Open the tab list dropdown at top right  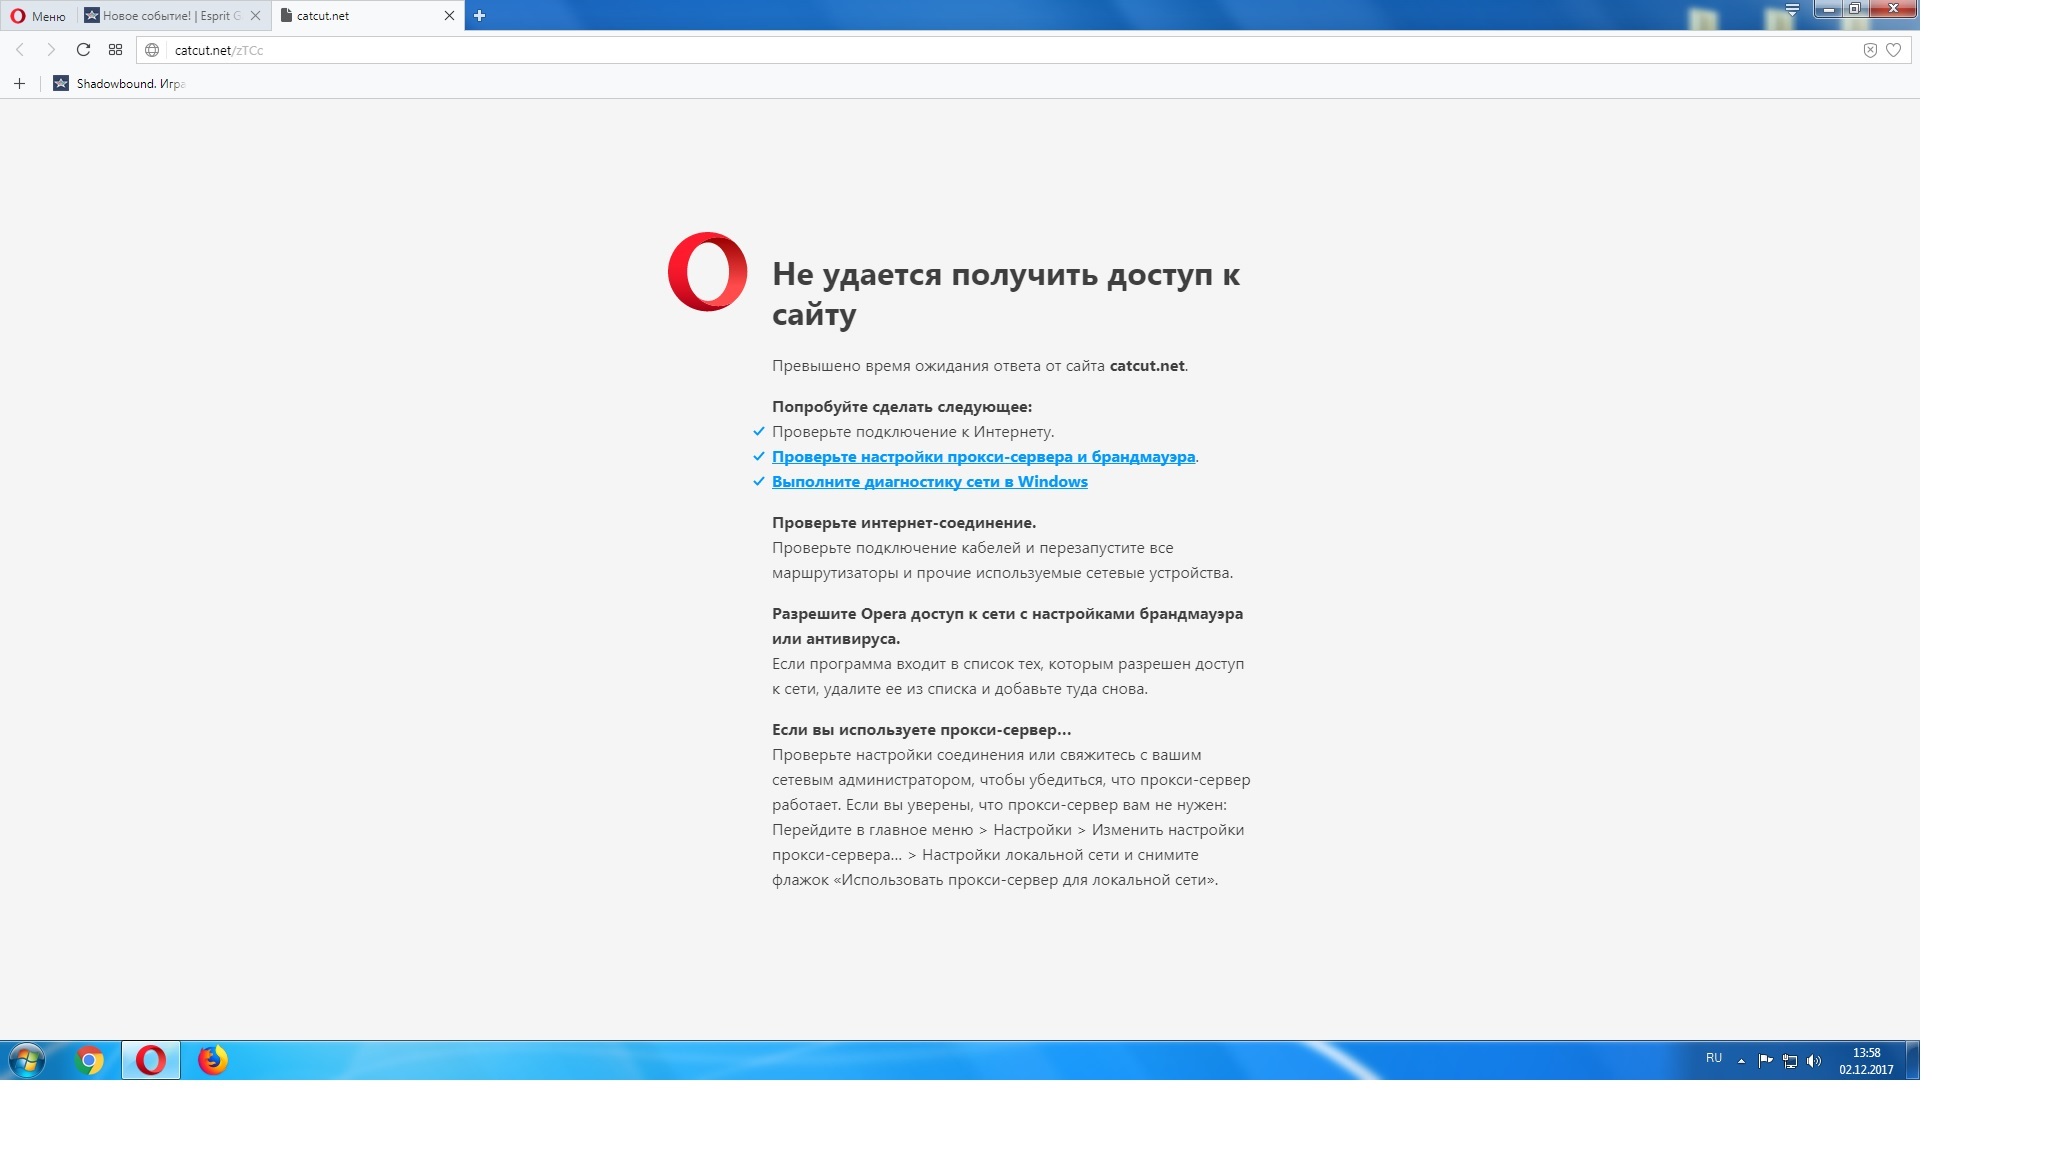tap(1791, 9)
